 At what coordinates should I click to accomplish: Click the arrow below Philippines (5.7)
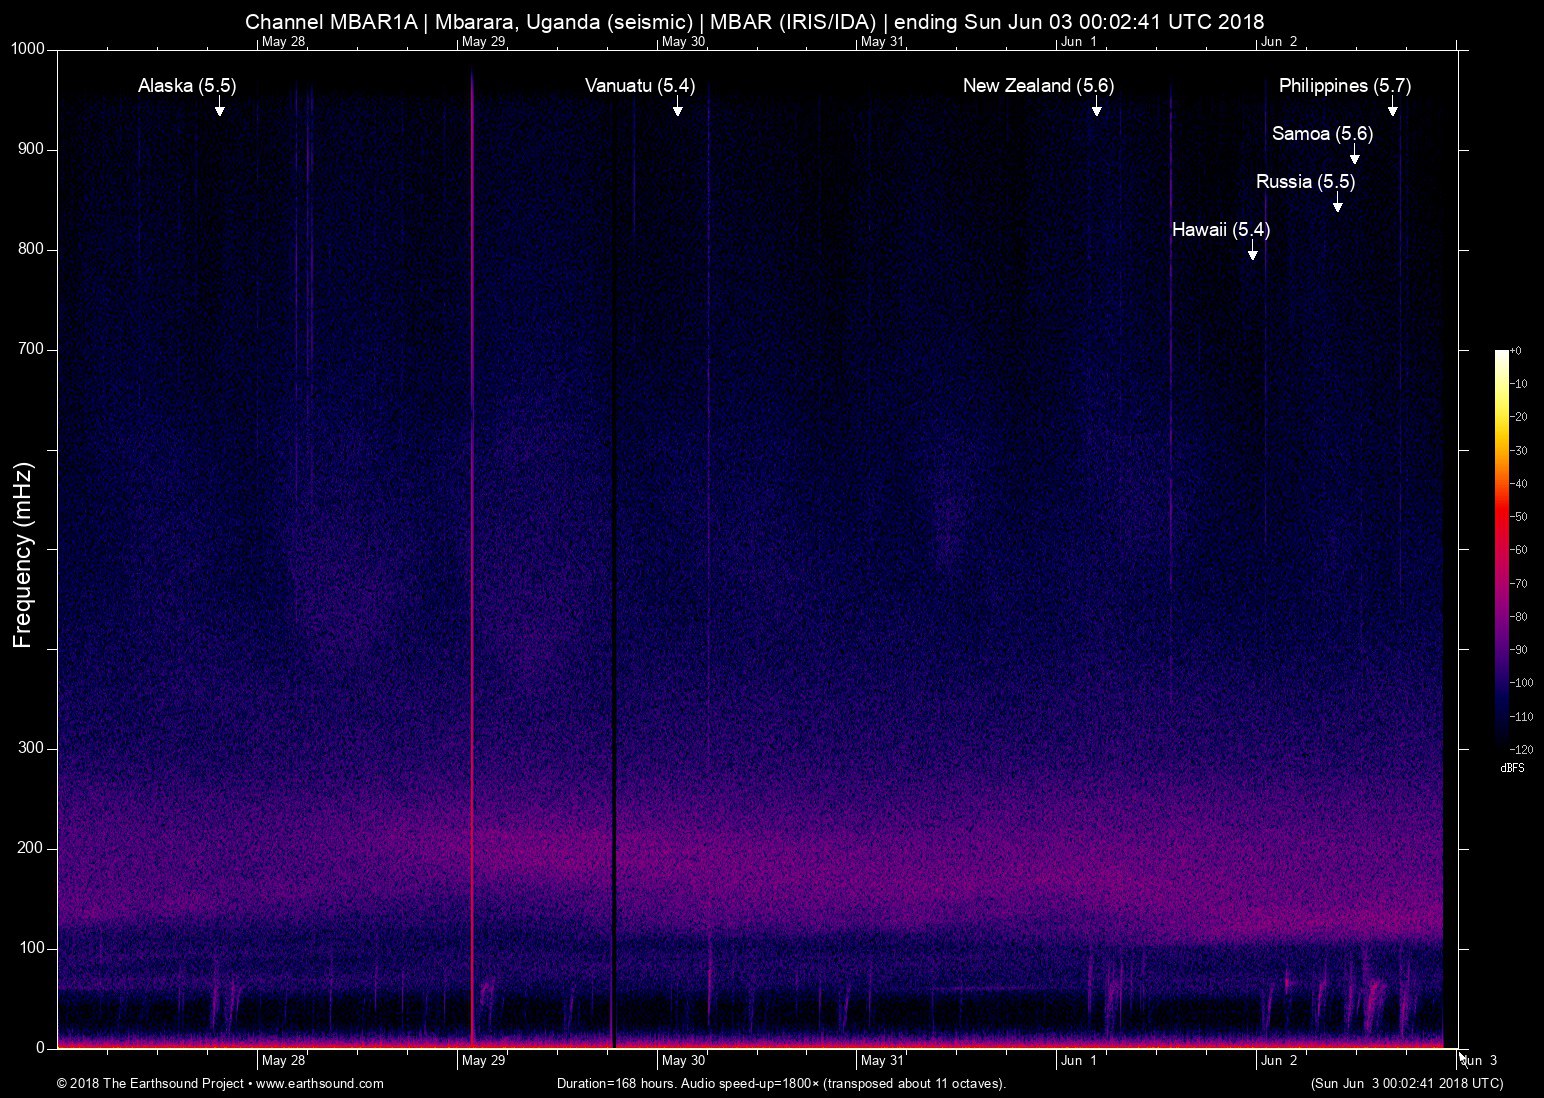tap(1392, 107)
